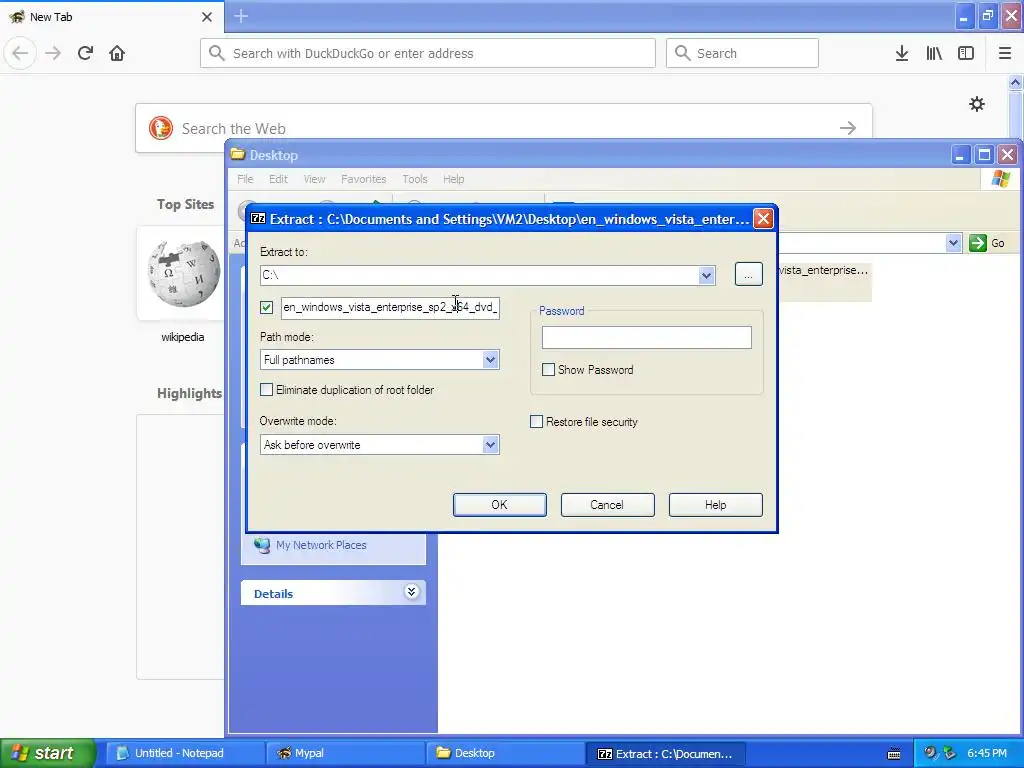
Task: Close the Extract dialog with X
Action: point(763,218)
